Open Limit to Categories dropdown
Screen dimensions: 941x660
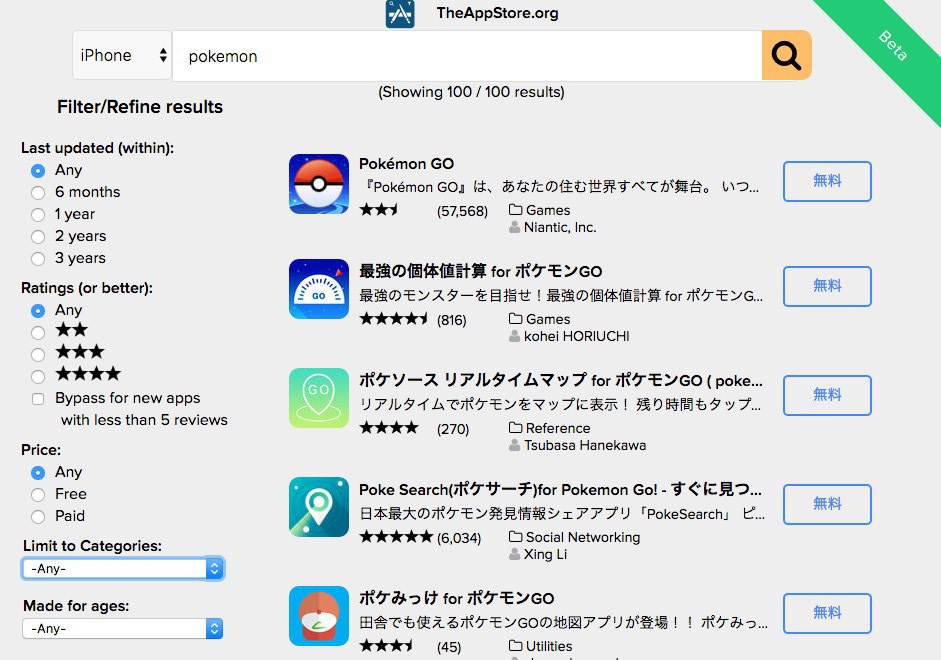click(122, 568)
